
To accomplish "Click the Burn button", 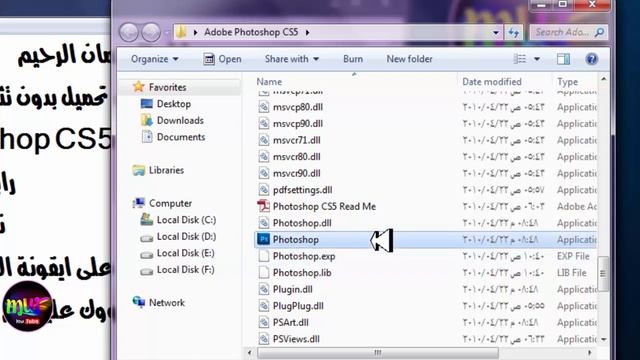I will click(353, 59).
